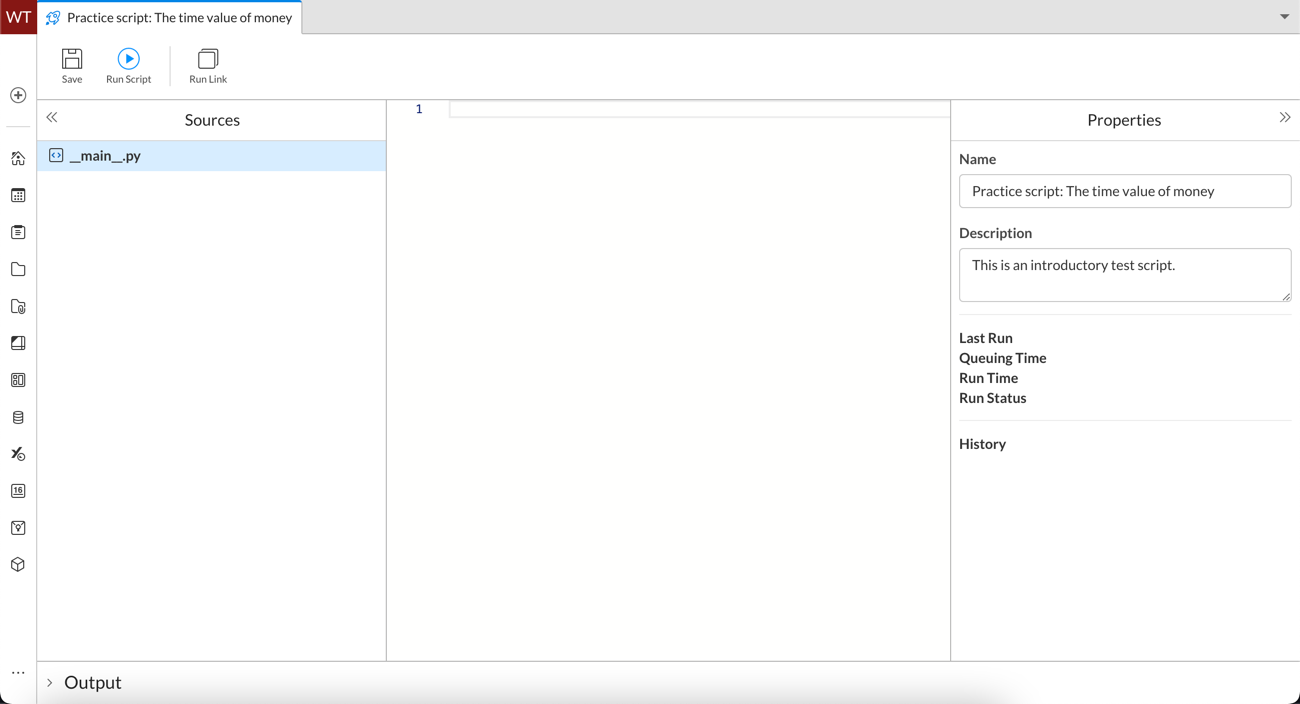The height and width of the screenshot is (704, 1300).
Task: Click the Run Link icon
Action: (x=208, y=65)
